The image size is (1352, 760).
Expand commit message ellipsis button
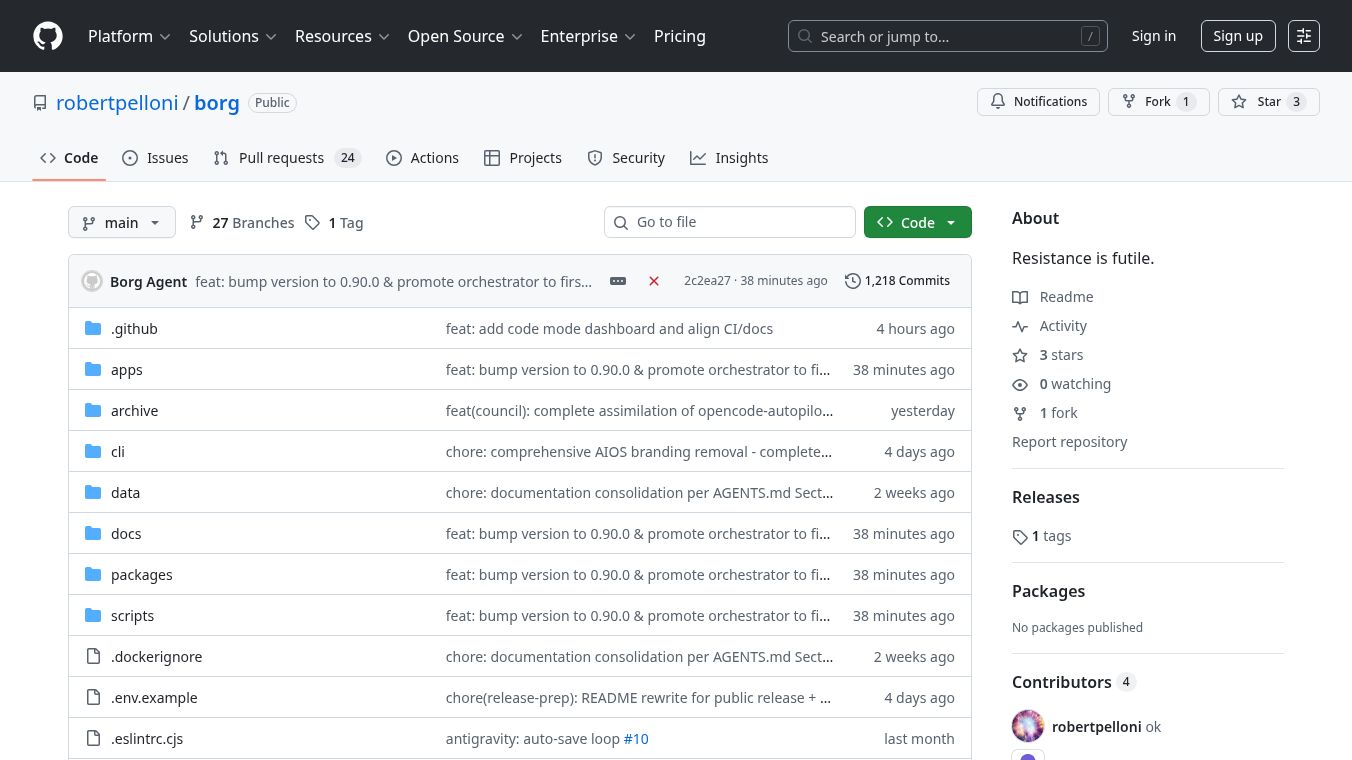(618, 281)
